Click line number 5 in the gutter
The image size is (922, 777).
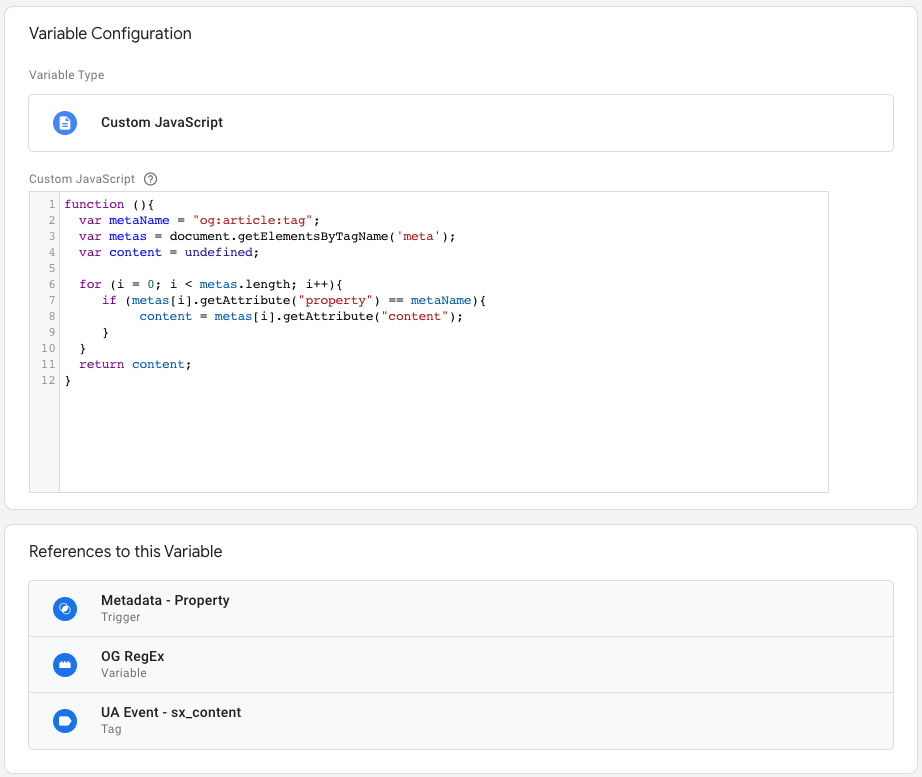click(x=52, y=268)
